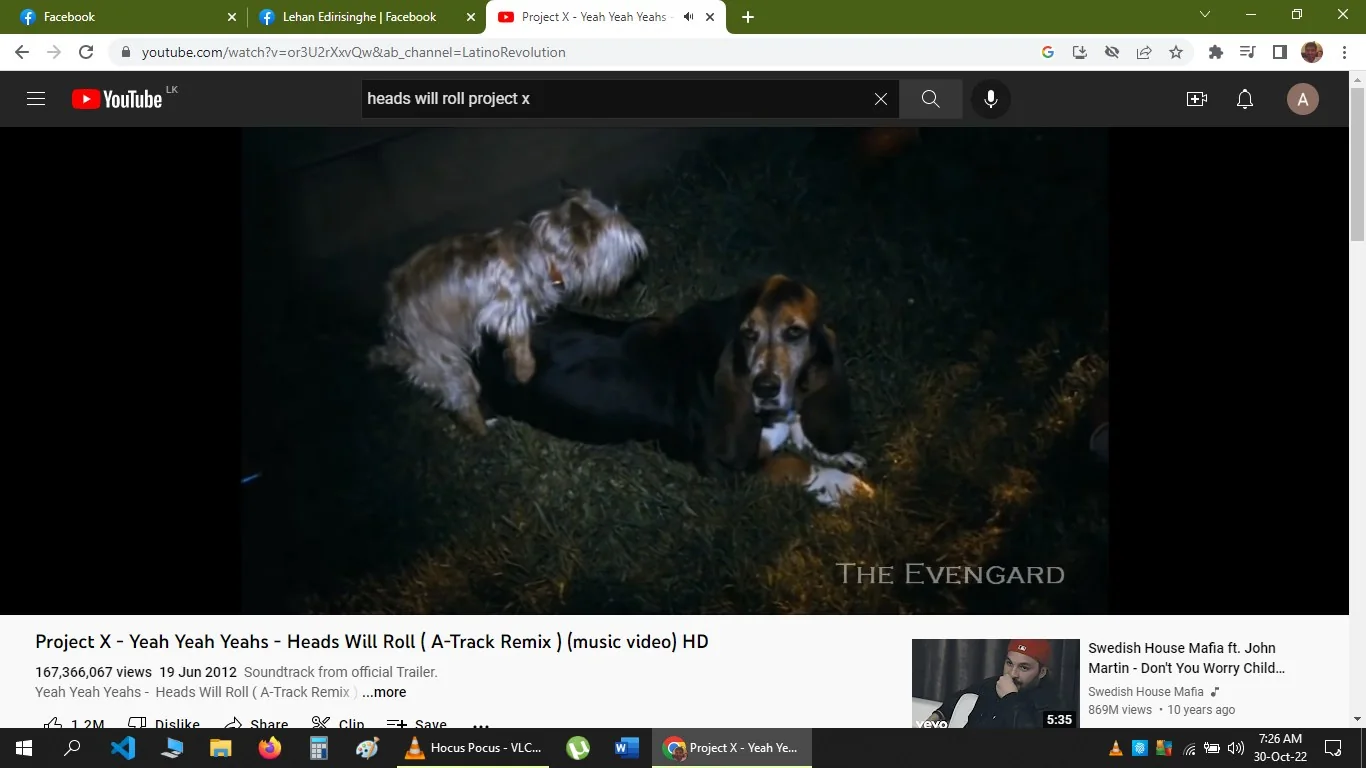Share this page from the address bar
Screen dimensions: 1366x768
[x=1144, y=52]
